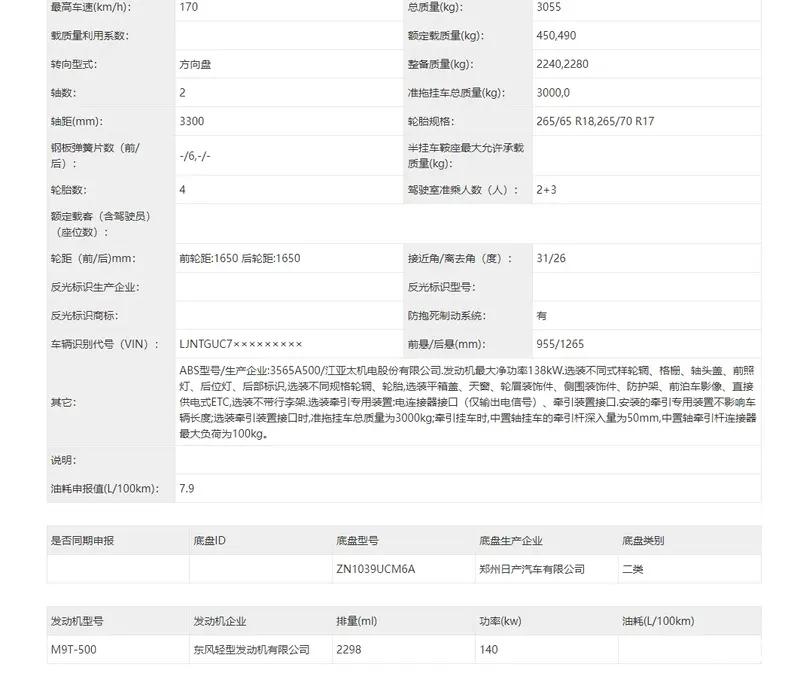Image resolution: width=800 pixels, height=674 pixels.
Task: Select fuel consumption value 7.9
Action: tap(186, 489)
